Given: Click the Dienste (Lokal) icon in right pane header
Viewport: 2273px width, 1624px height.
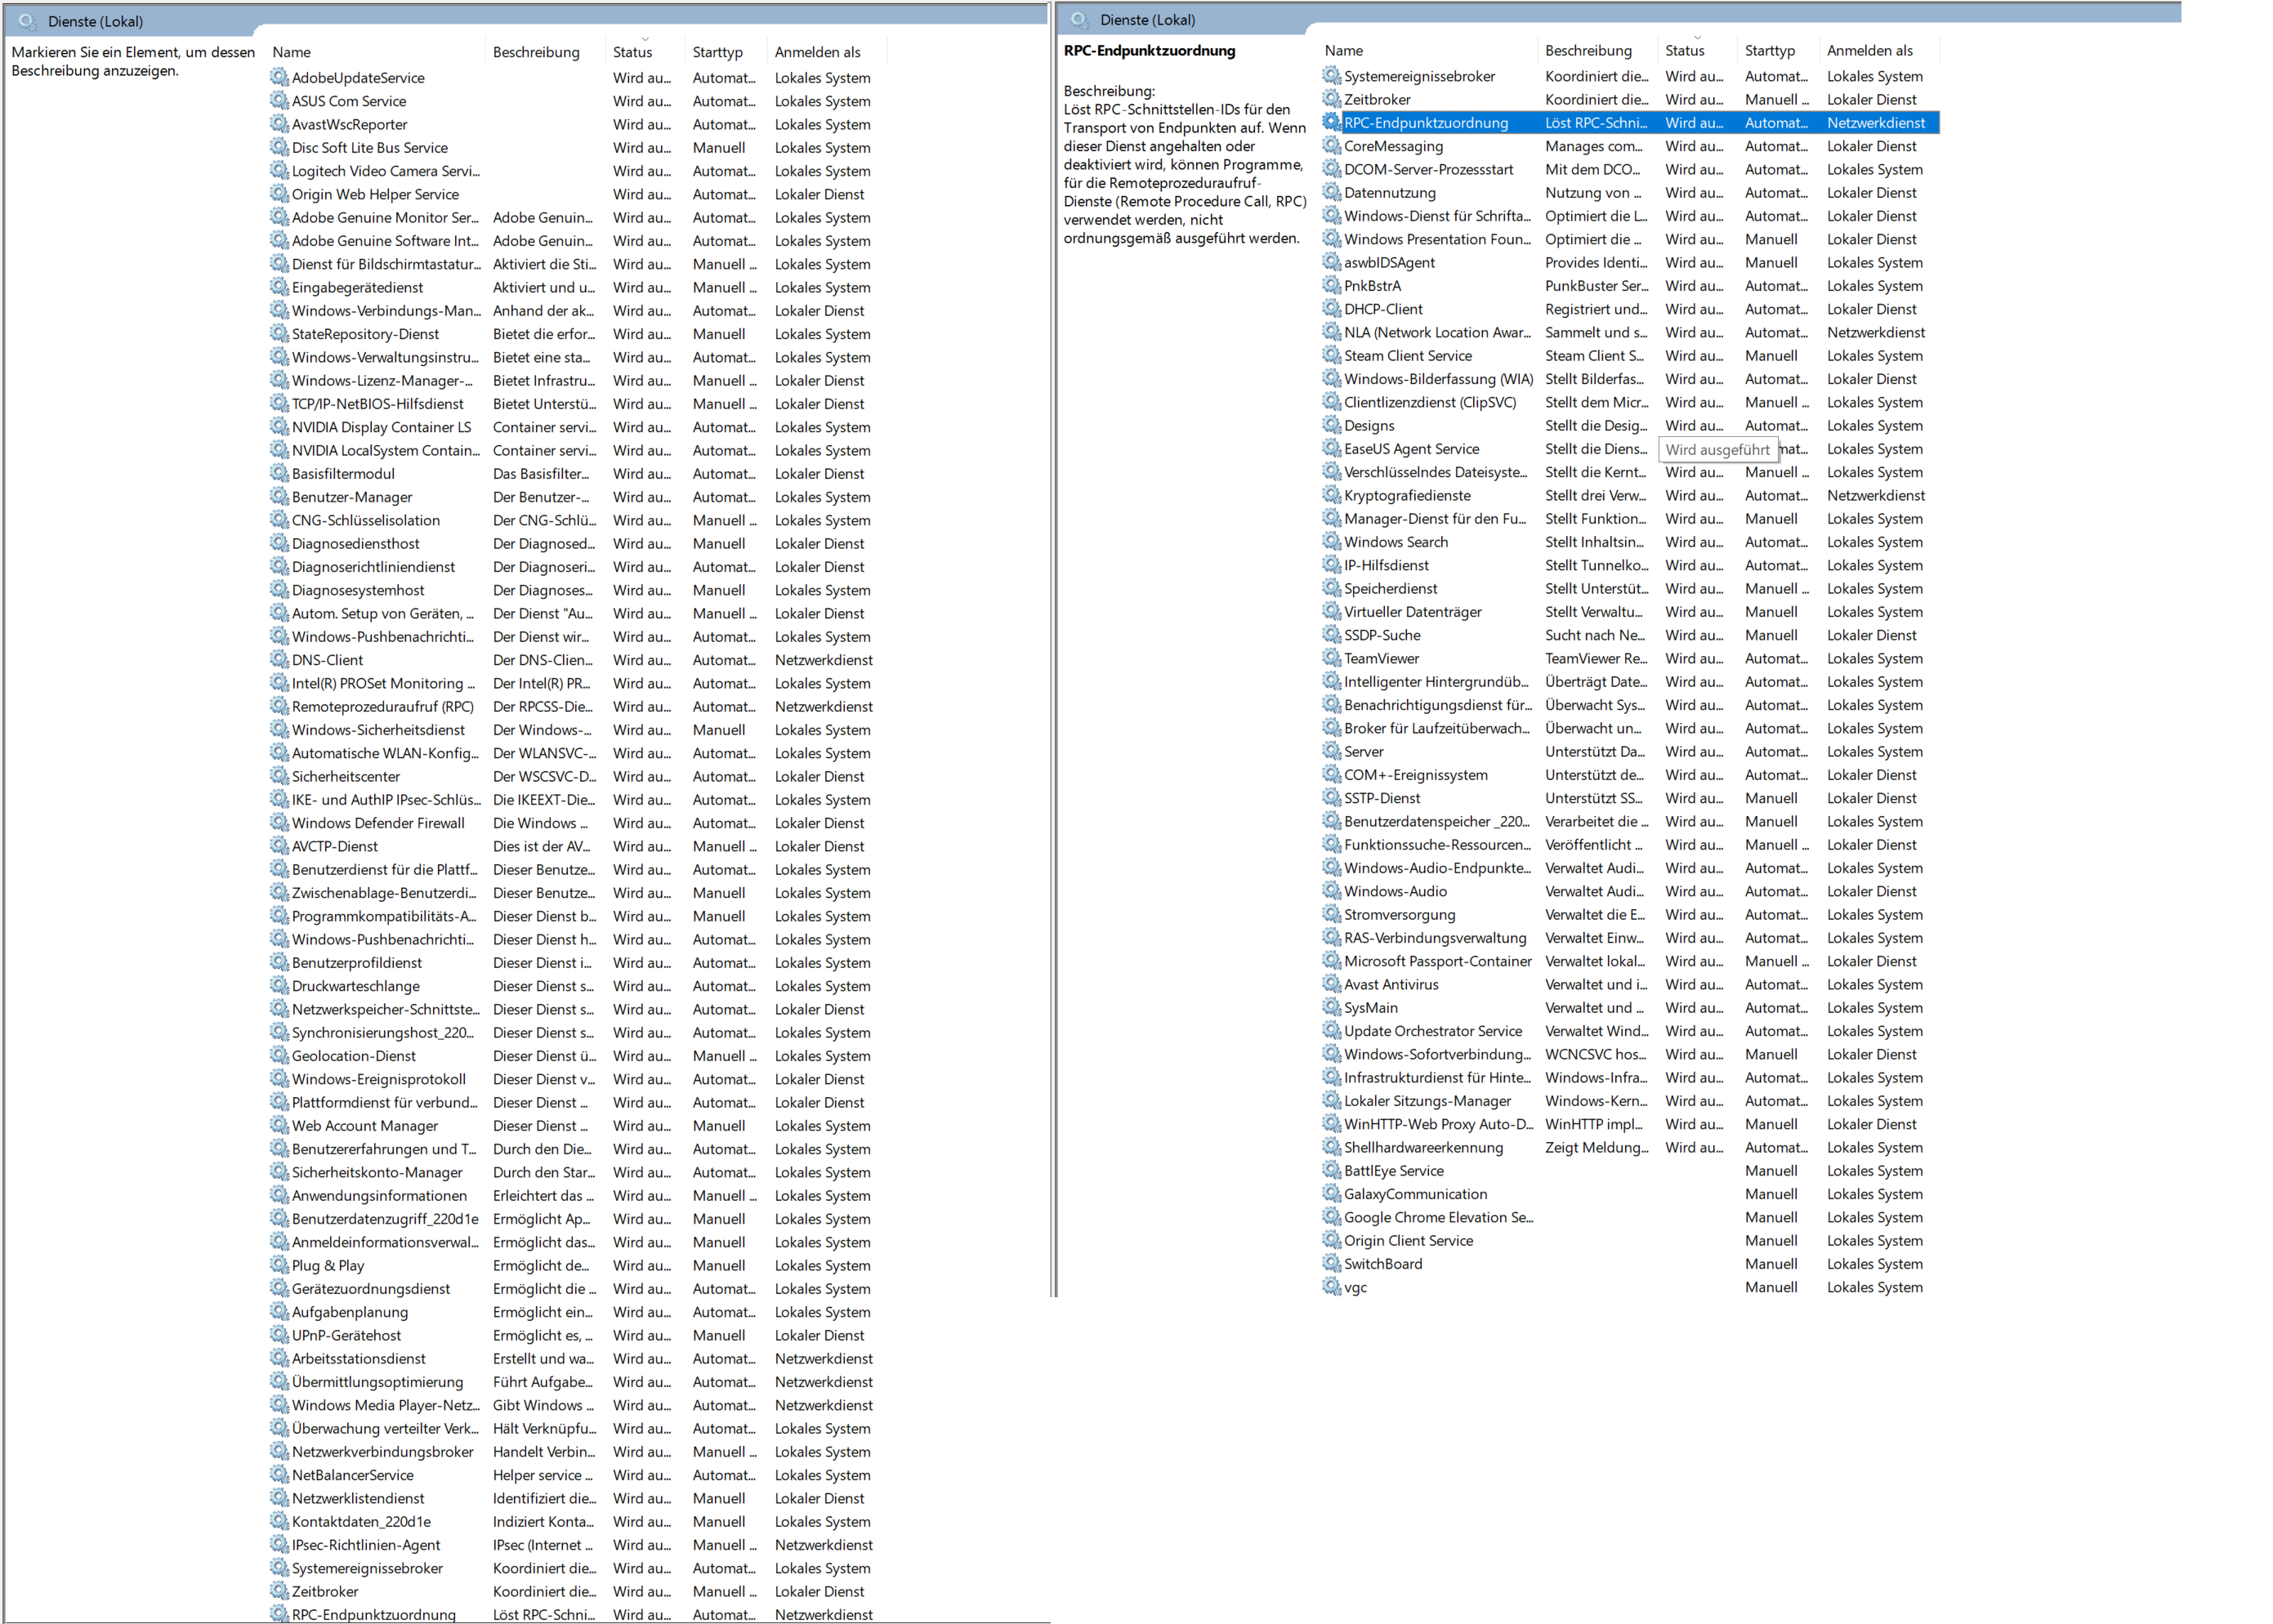Looking at the screenshot, I should (1080, 20).
